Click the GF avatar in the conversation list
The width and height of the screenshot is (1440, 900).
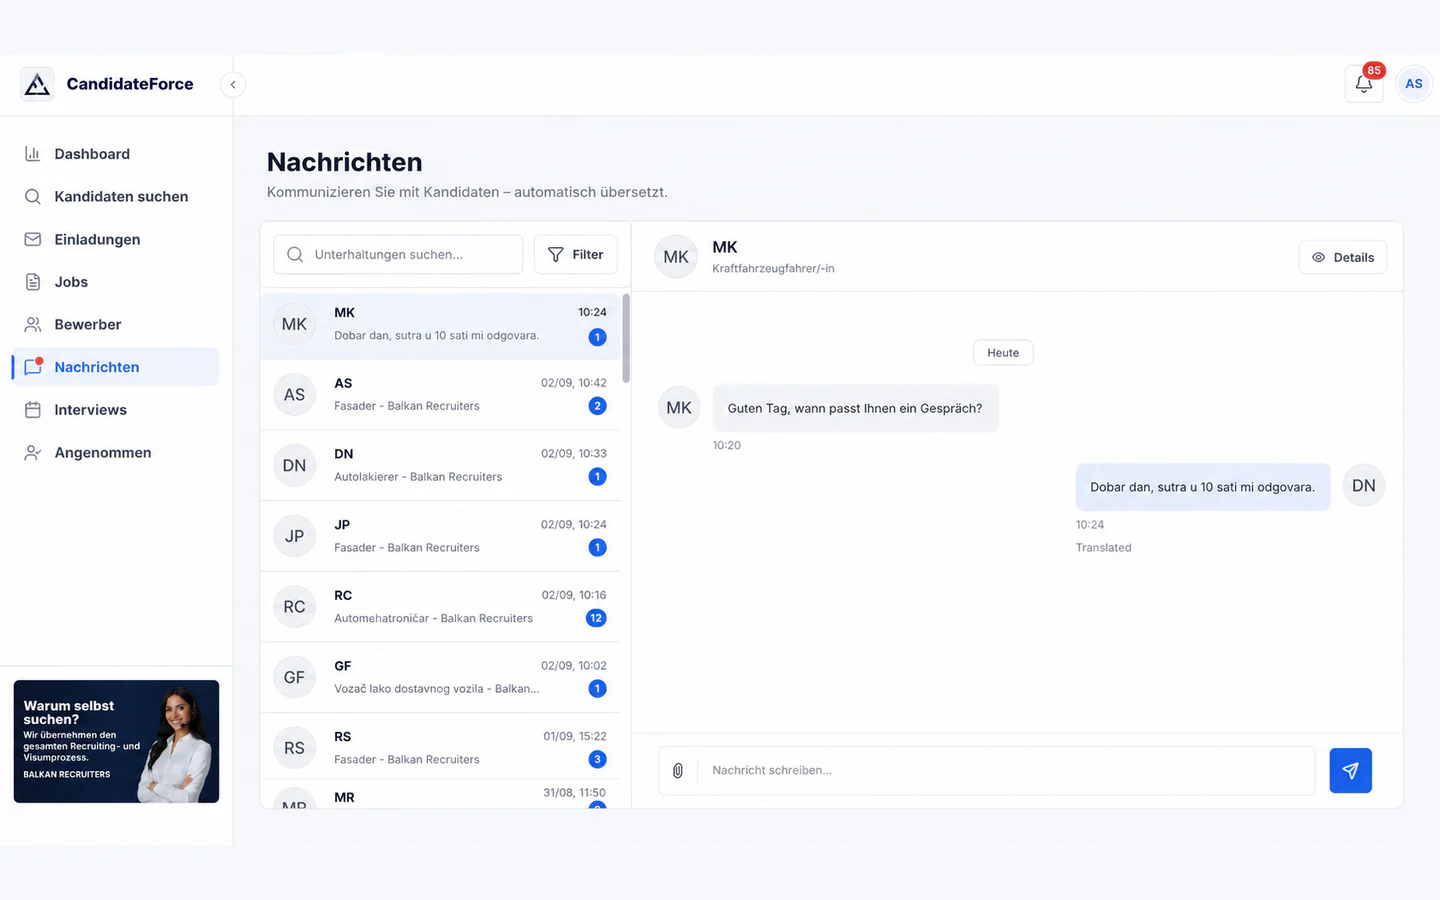click(294, 677)
